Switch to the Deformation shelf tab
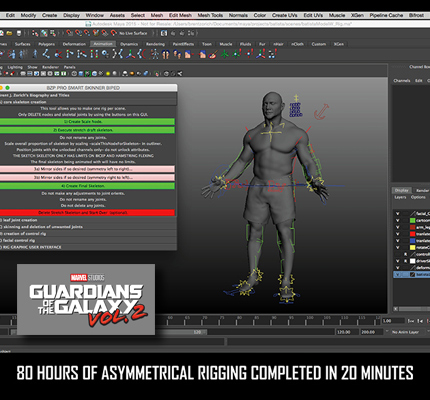This screenshot has width=430, height=400. [x=74, y=44]
